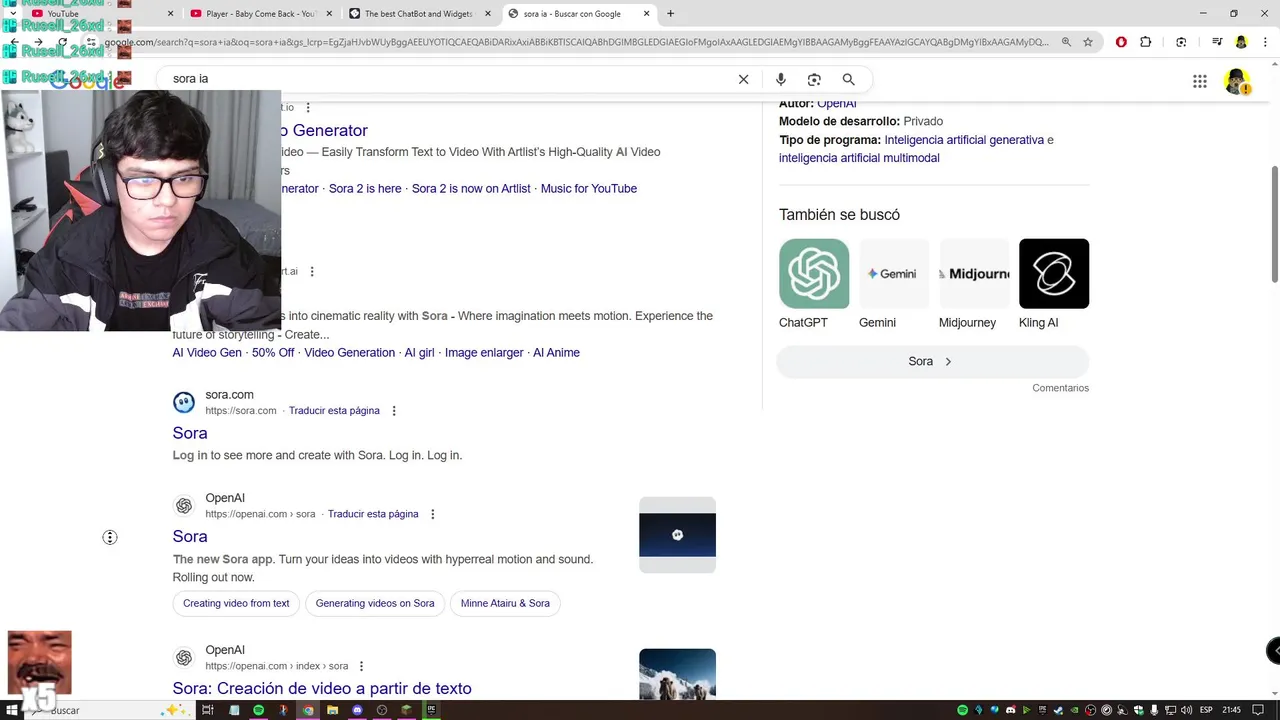
Task: Switch to the 'Player - Baby Come Back' tab
Action: 260,14
